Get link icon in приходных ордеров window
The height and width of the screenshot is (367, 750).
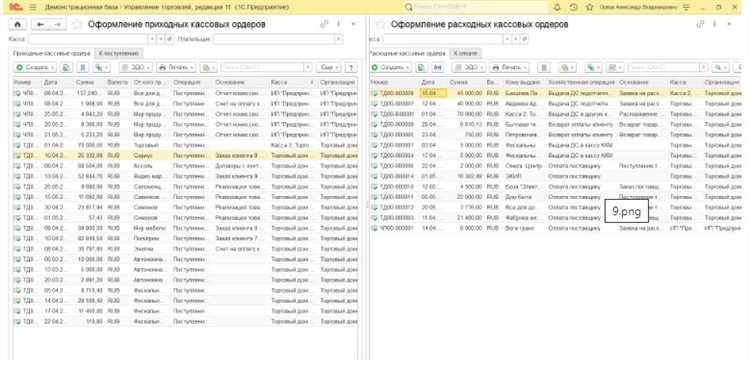[324, 24]
